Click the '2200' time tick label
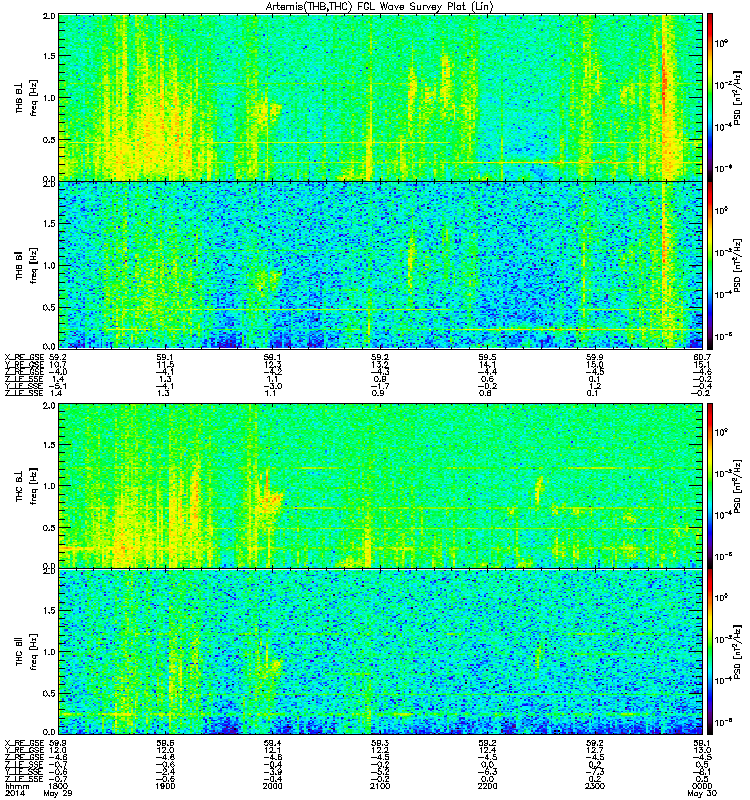 click(487, 786)
